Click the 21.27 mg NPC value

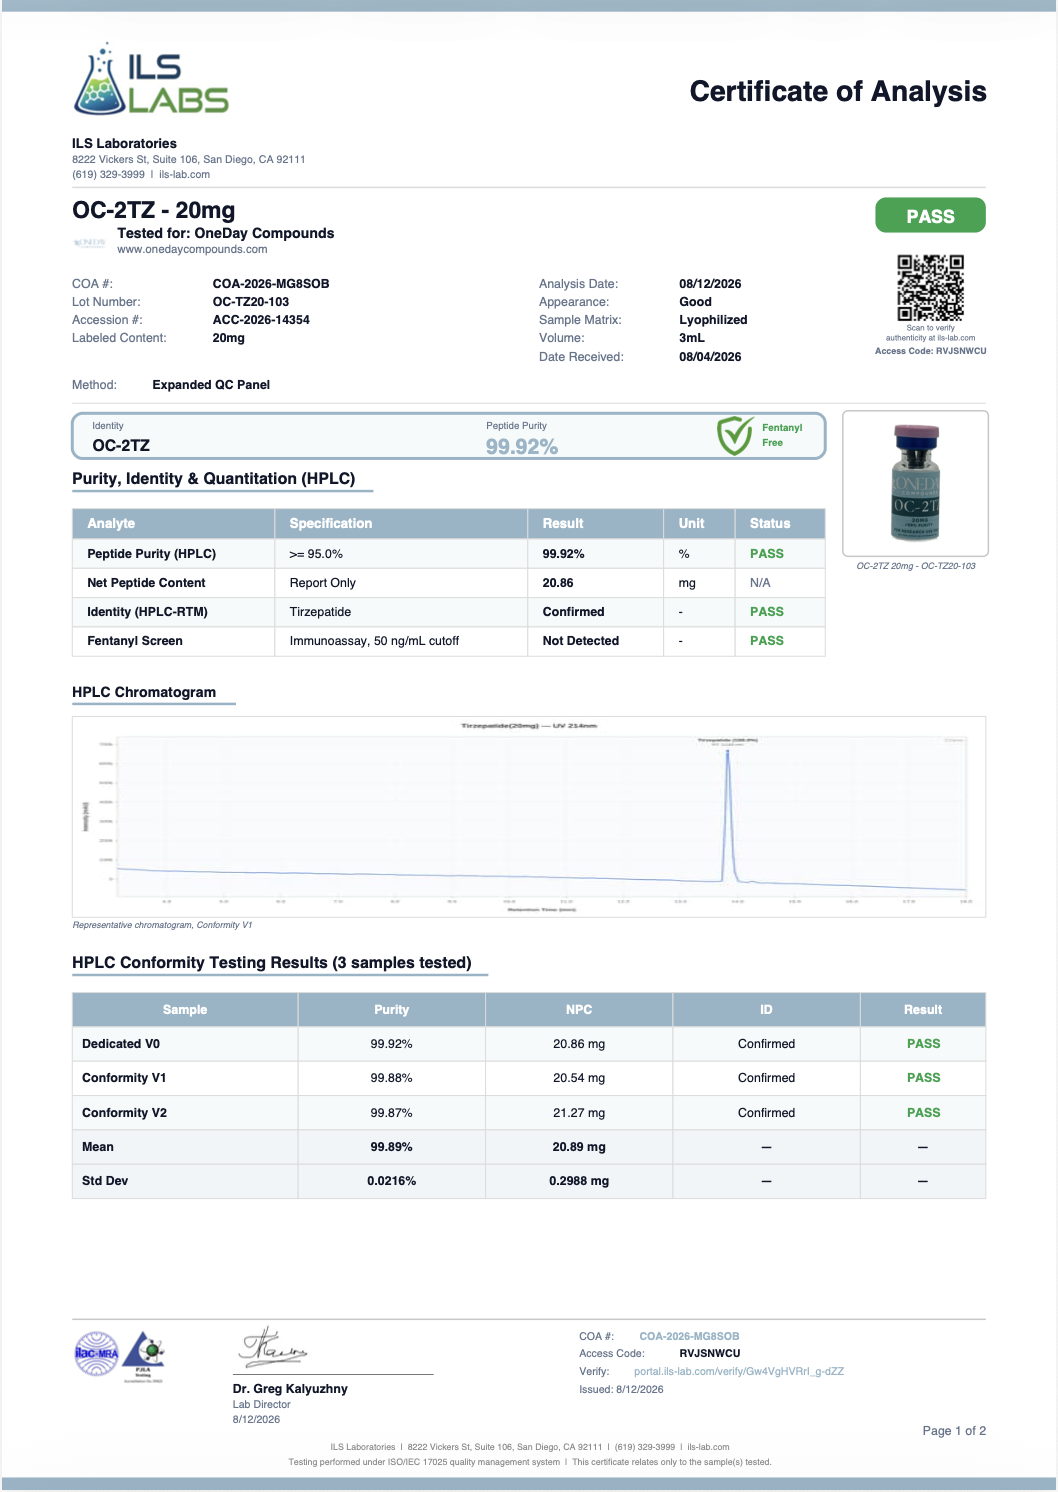(579, 1113)
